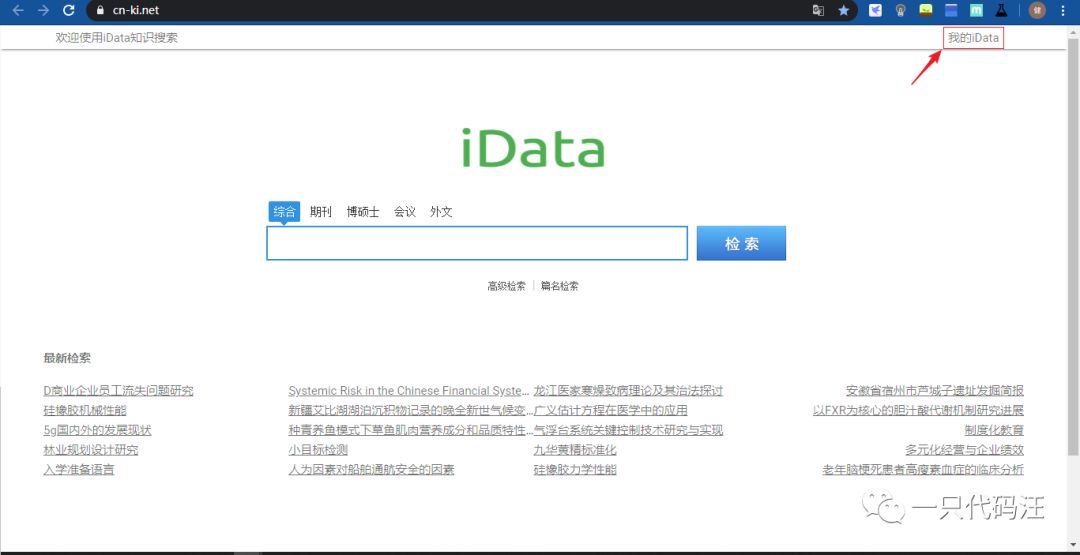Open recent search 5g国内外的发展现状

[97, 431]
